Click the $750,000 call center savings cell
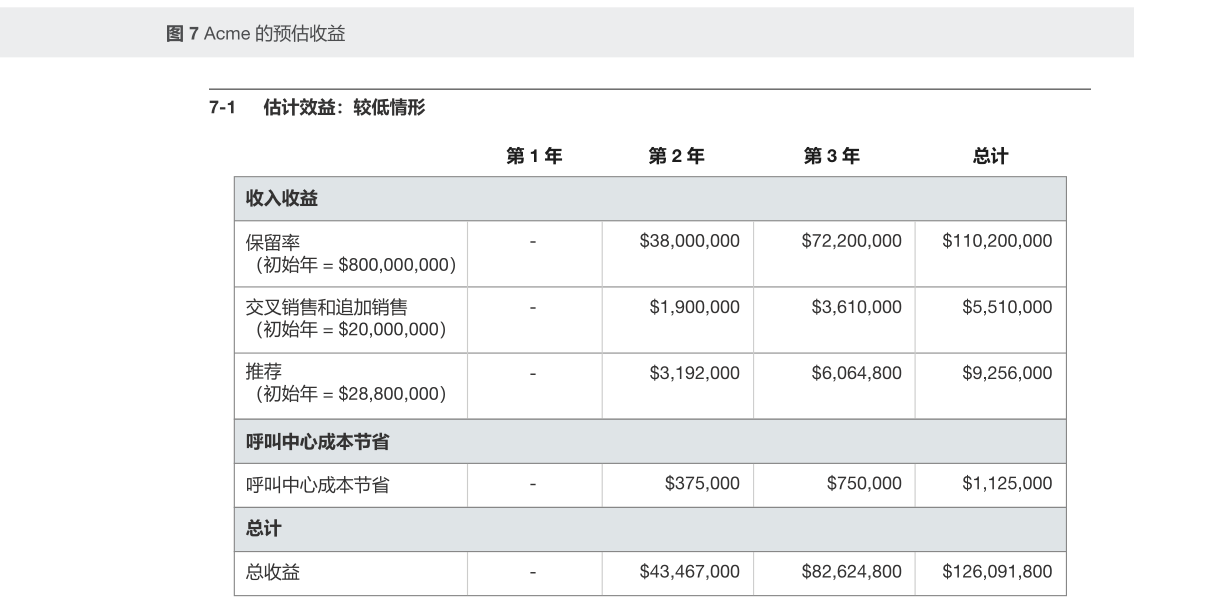Viewport: 1213px width, 609px height. 864,484
